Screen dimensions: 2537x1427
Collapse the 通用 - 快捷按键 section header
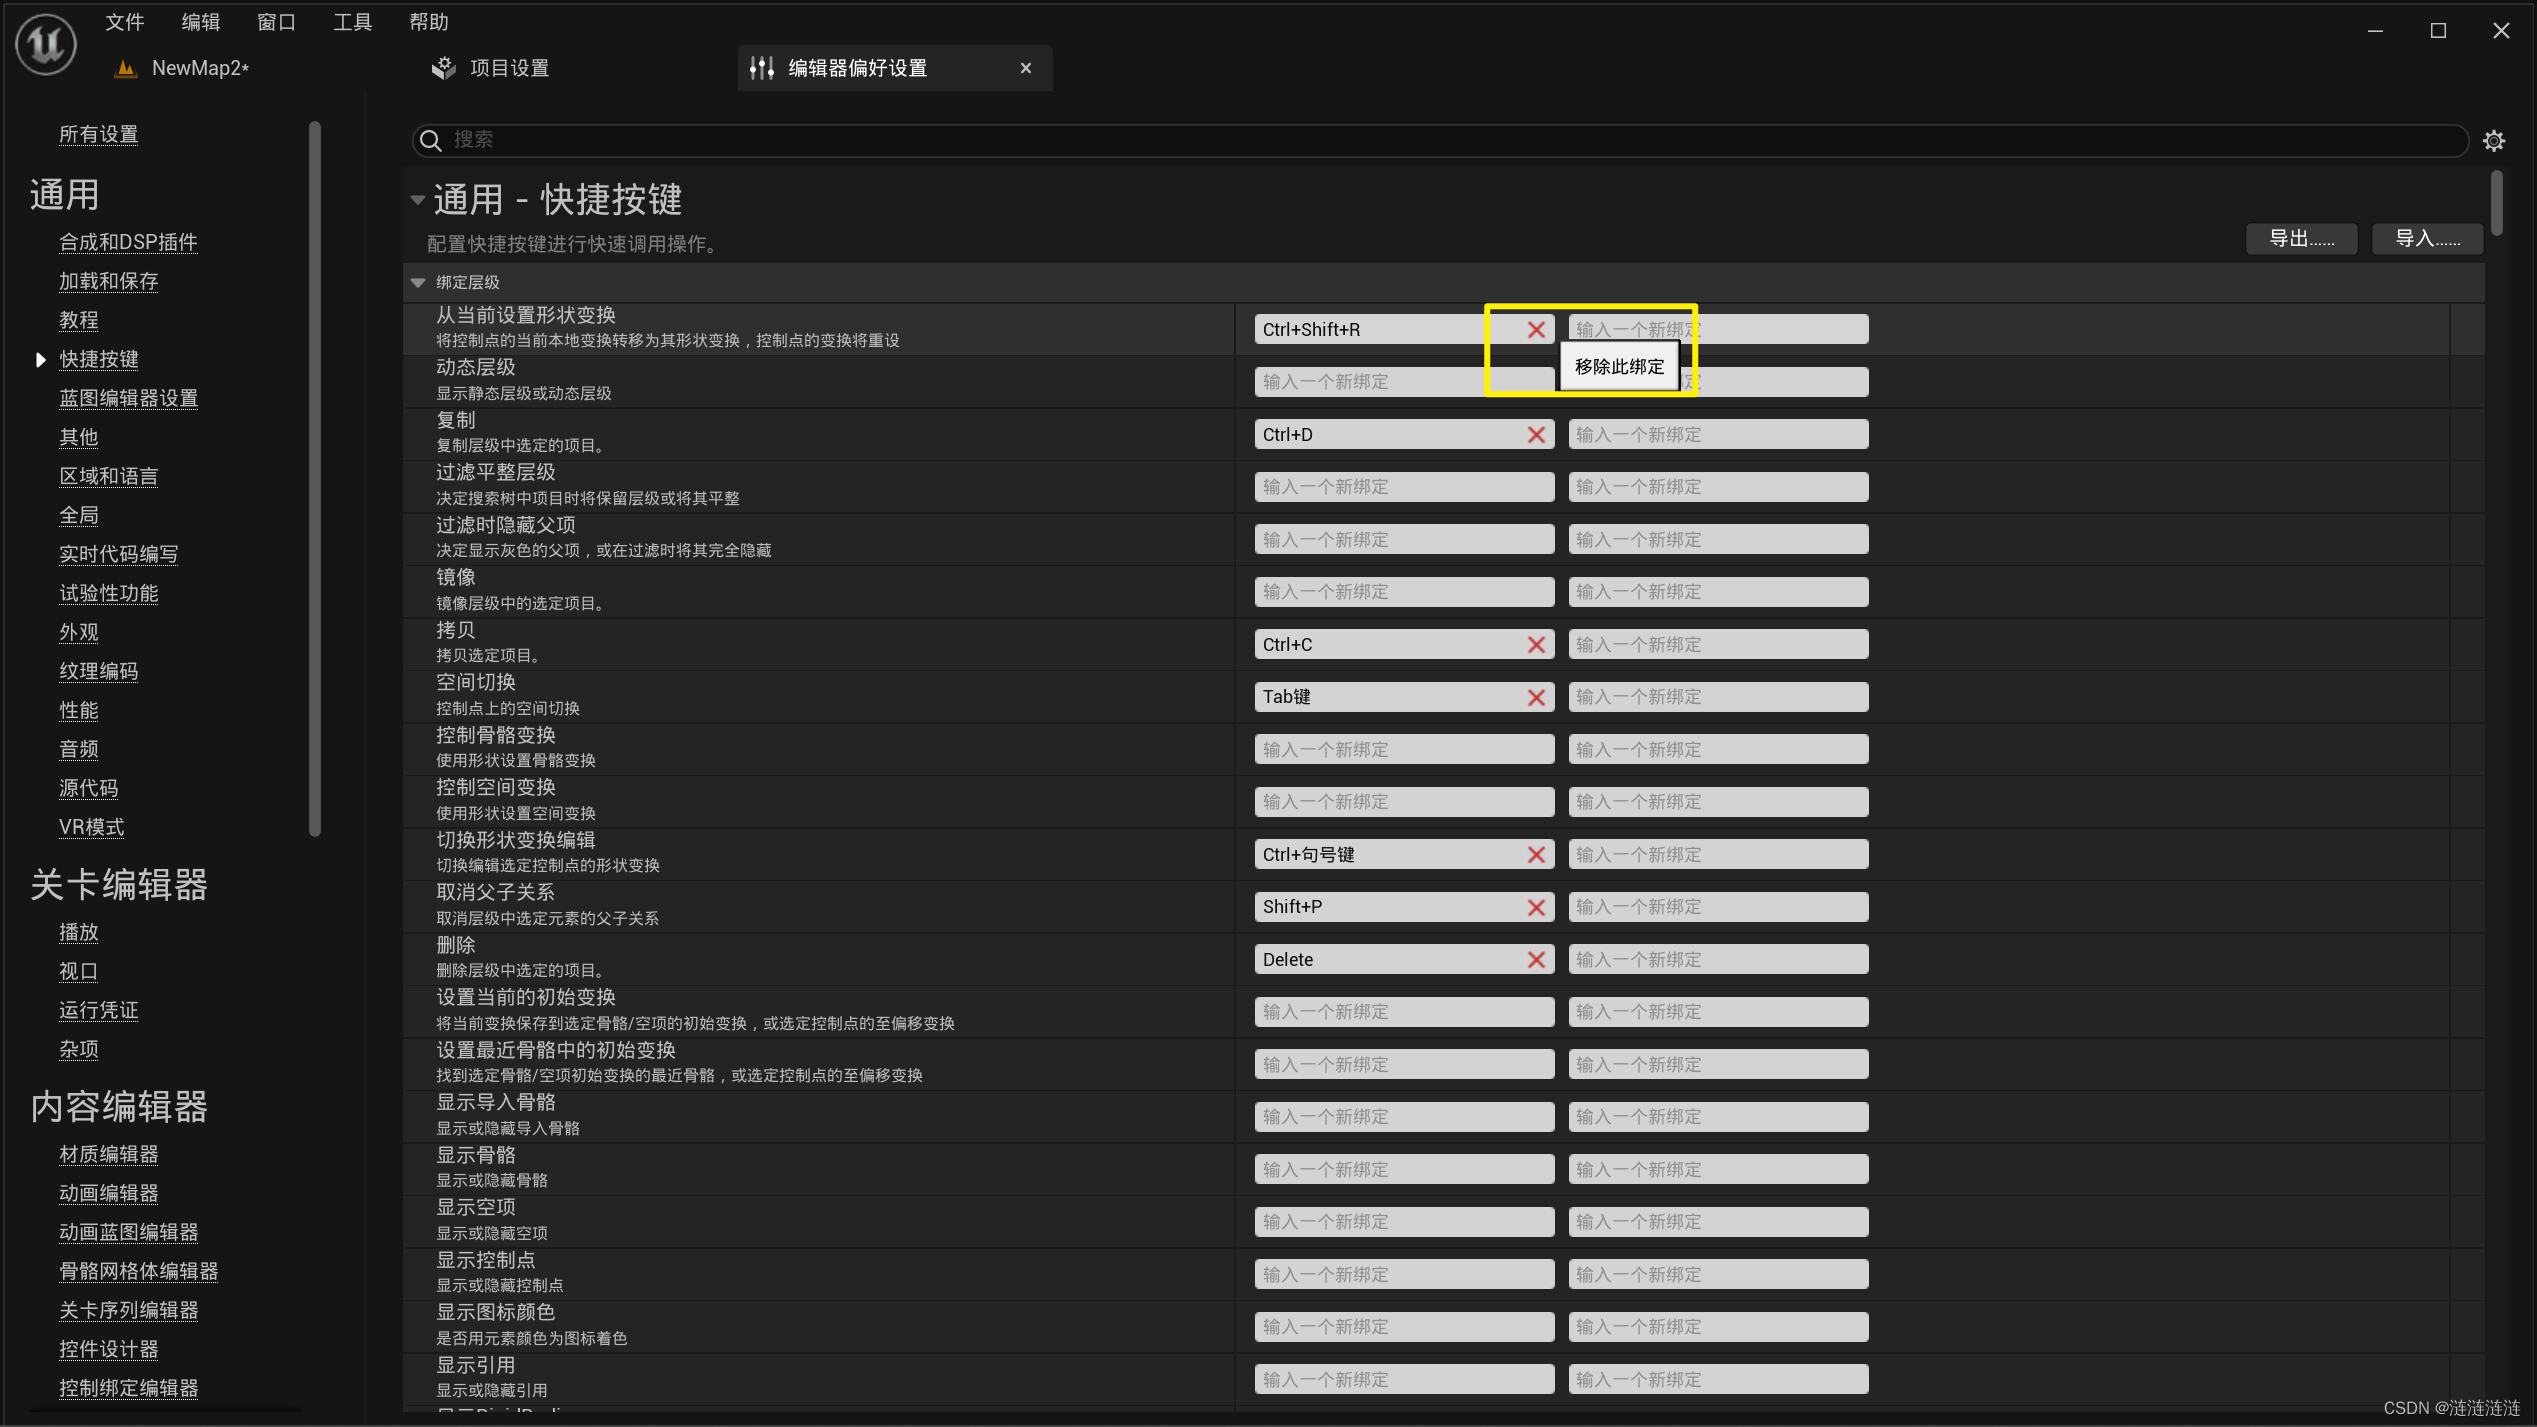[418, 200]
